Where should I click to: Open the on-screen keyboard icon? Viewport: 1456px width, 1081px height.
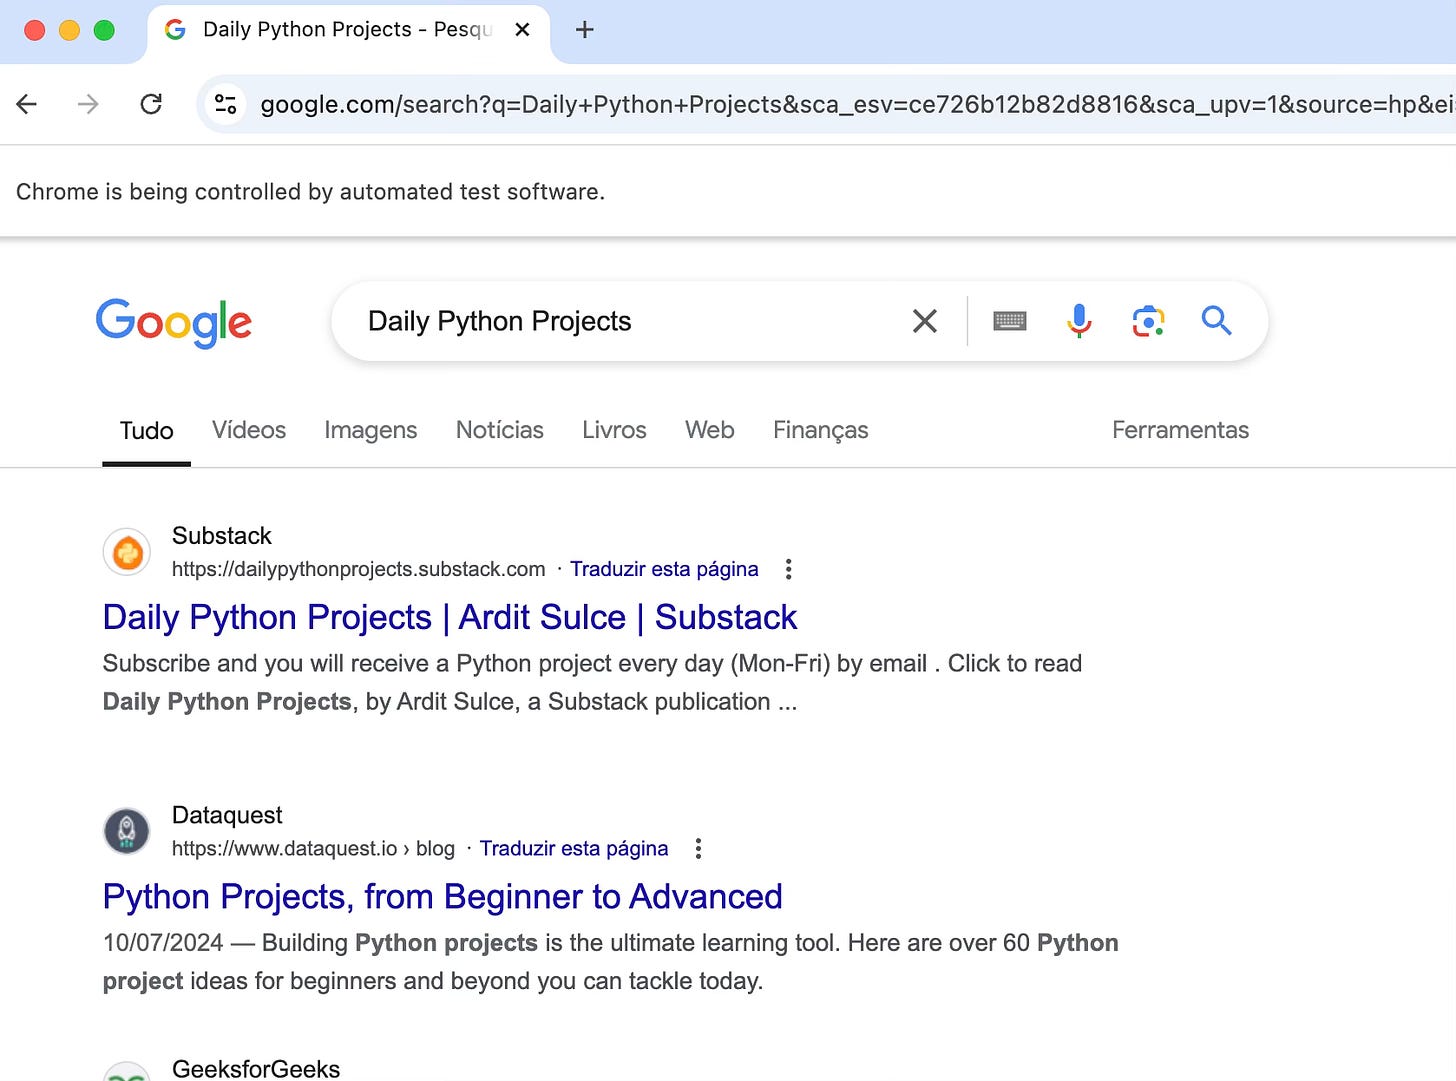point(1009,321)
